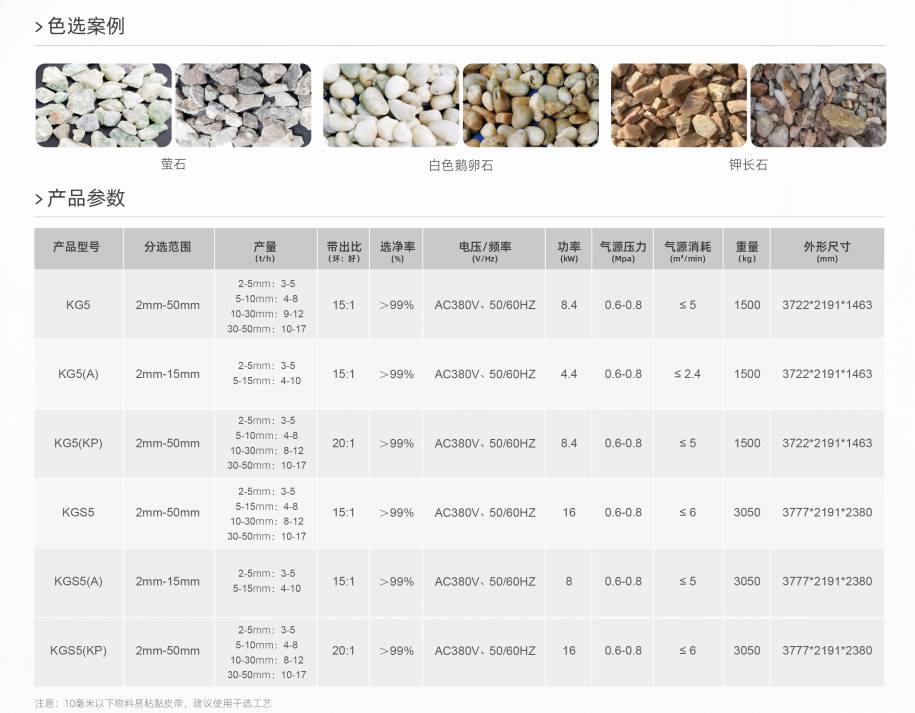Click the green-white fluorite sample photo

pos(103,105)
